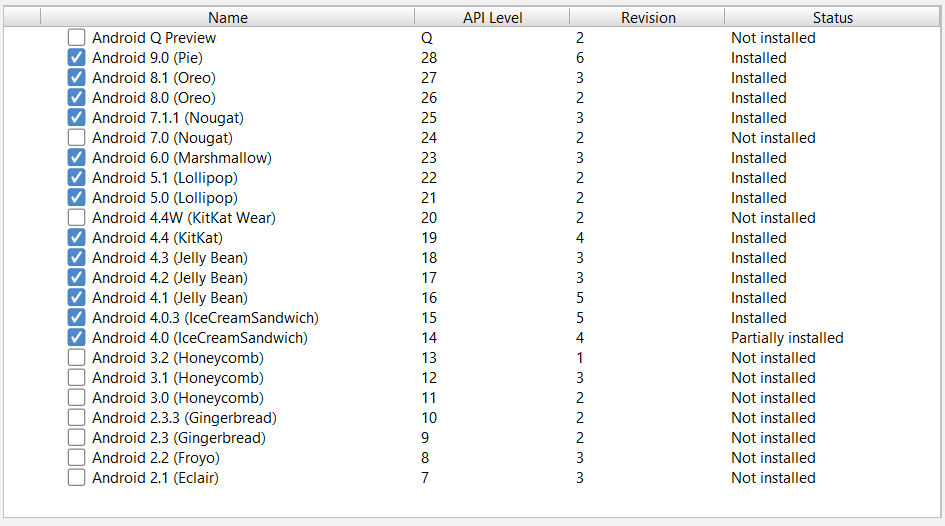Tick Android 4.4W (KitKat Wear) checkbox
This screenshot has height=526, width=945.
76,218
